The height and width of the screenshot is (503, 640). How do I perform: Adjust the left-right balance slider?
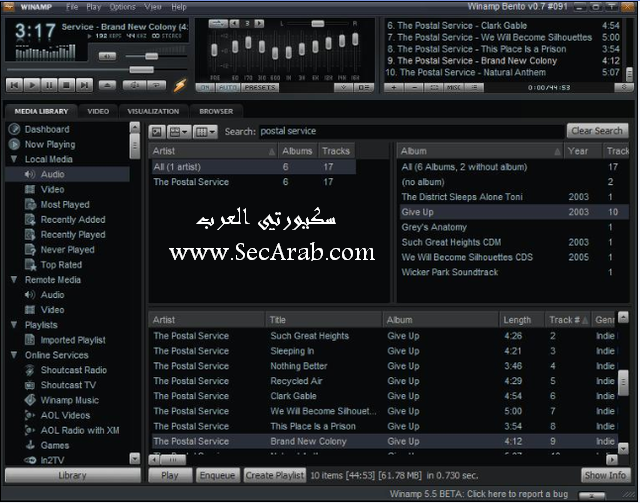click(318, 24)
